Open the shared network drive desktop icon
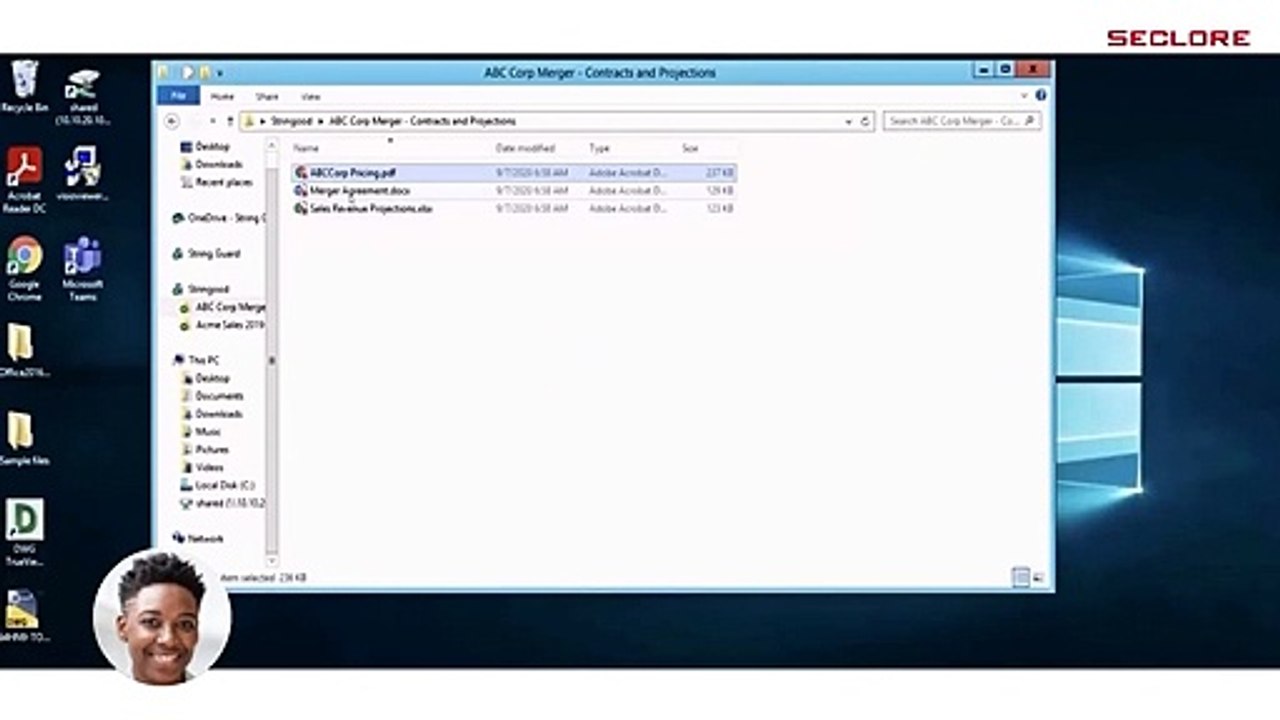The width and height of the screenshot is (1280, 720). point(83,97)
